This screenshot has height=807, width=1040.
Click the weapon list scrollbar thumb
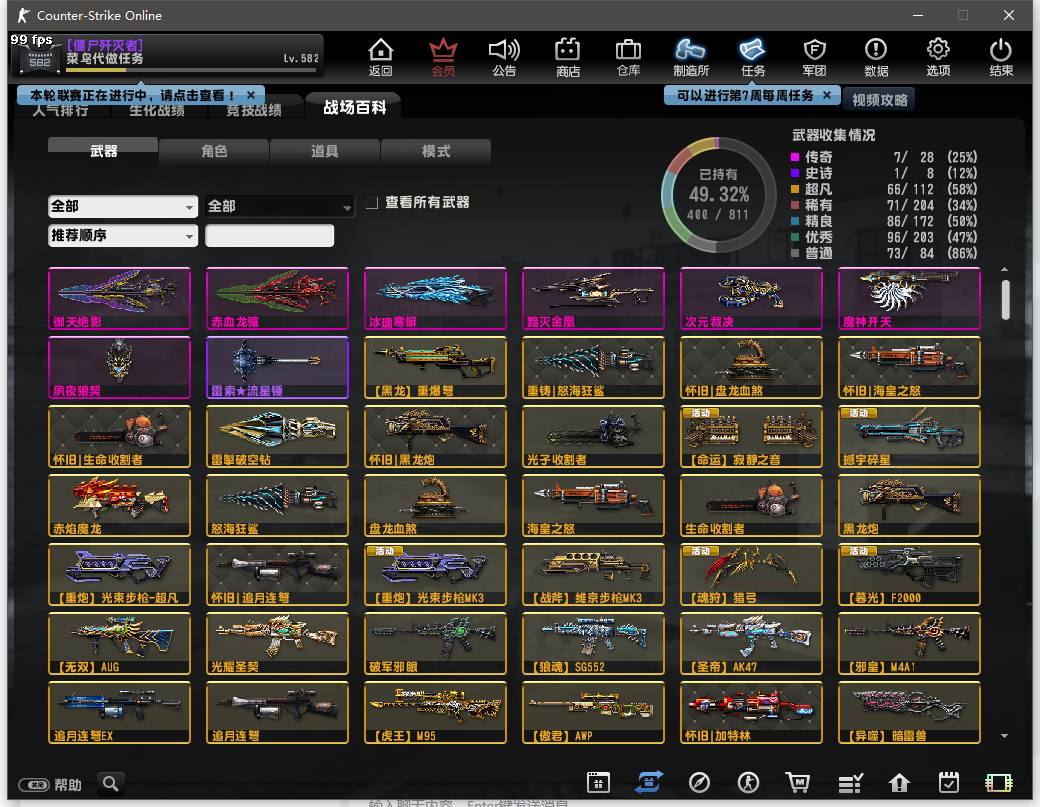click(x=1006, y=299)
